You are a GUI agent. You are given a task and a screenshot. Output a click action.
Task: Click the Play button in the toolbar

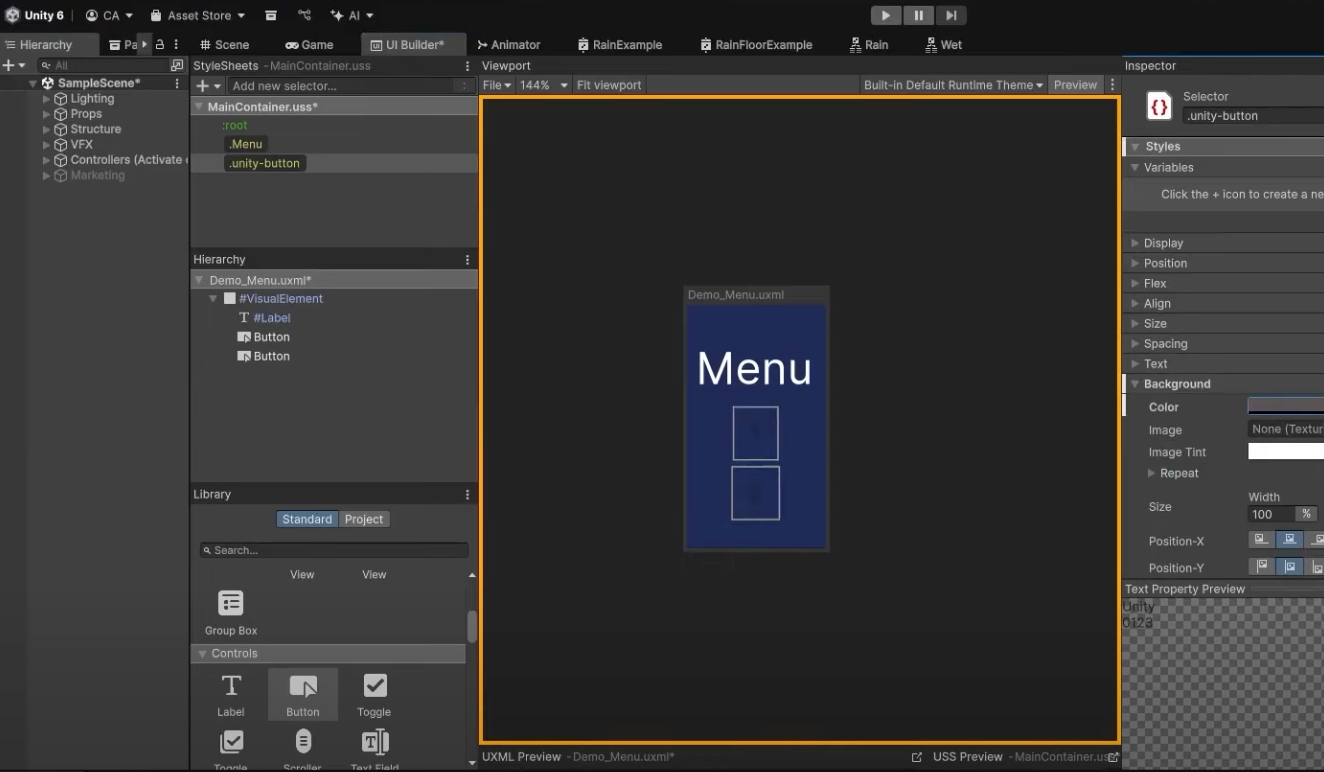tap(885, 15)
